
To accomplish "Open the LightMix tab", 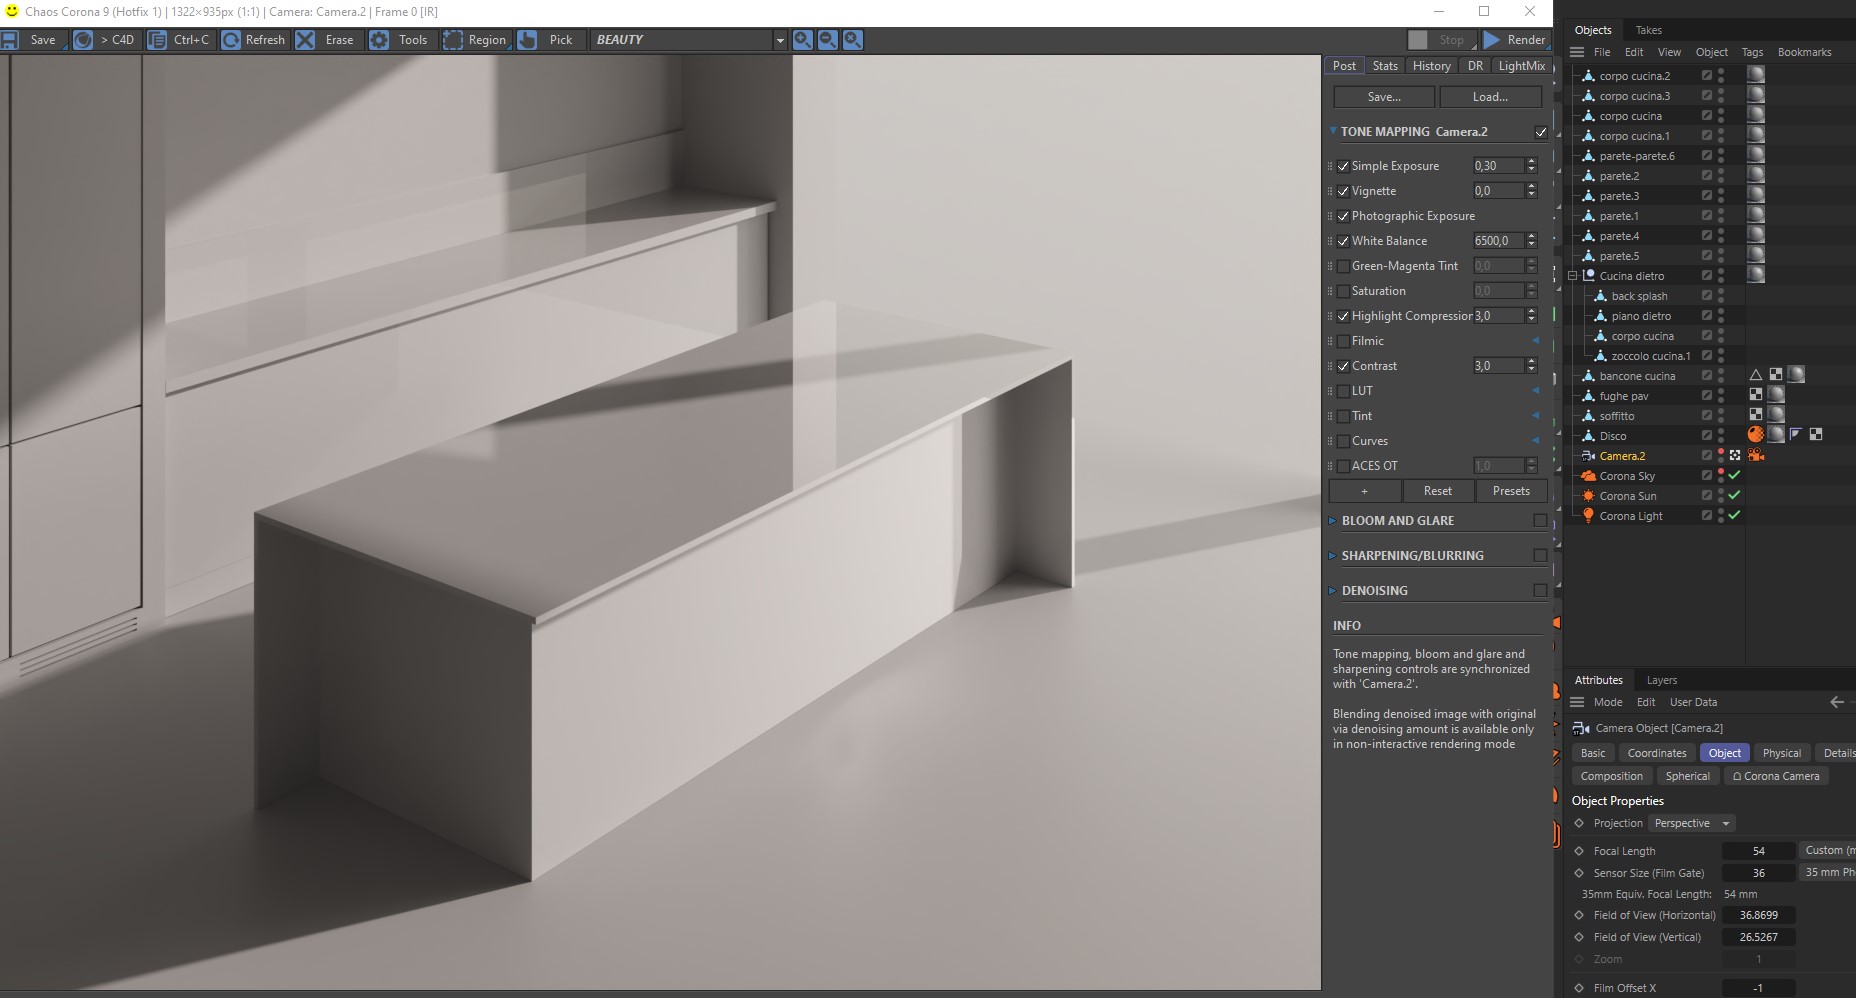I will click(1522, 66).
